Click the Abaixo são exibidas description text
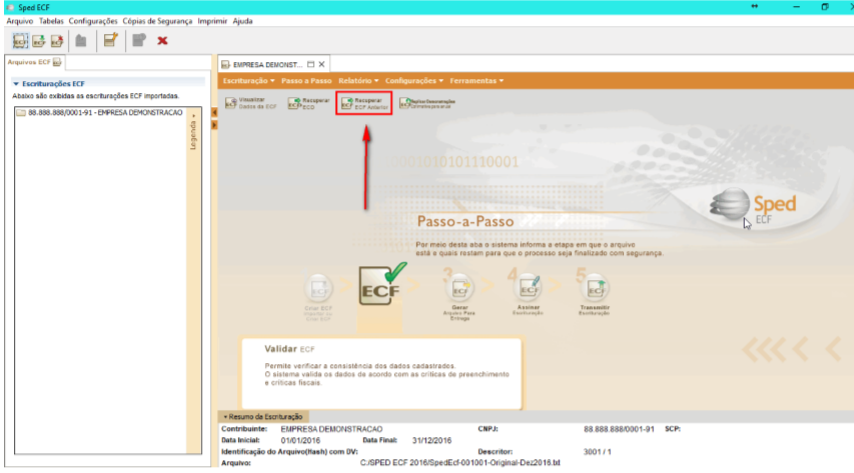The width and height of the screenshot is (854, 473). (96, 96)
